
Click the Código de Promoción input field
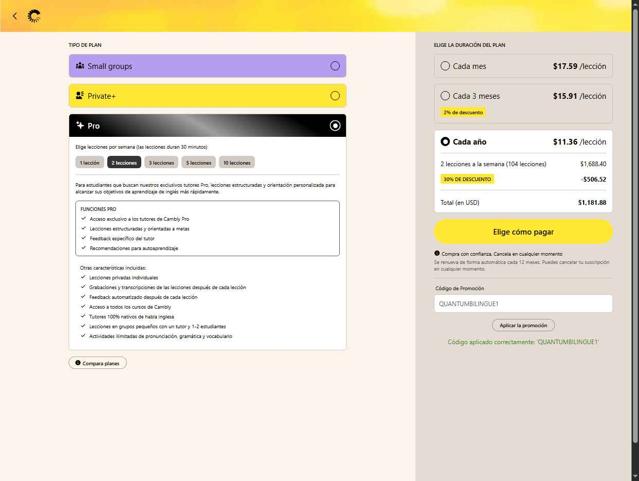tap(523, 304)
